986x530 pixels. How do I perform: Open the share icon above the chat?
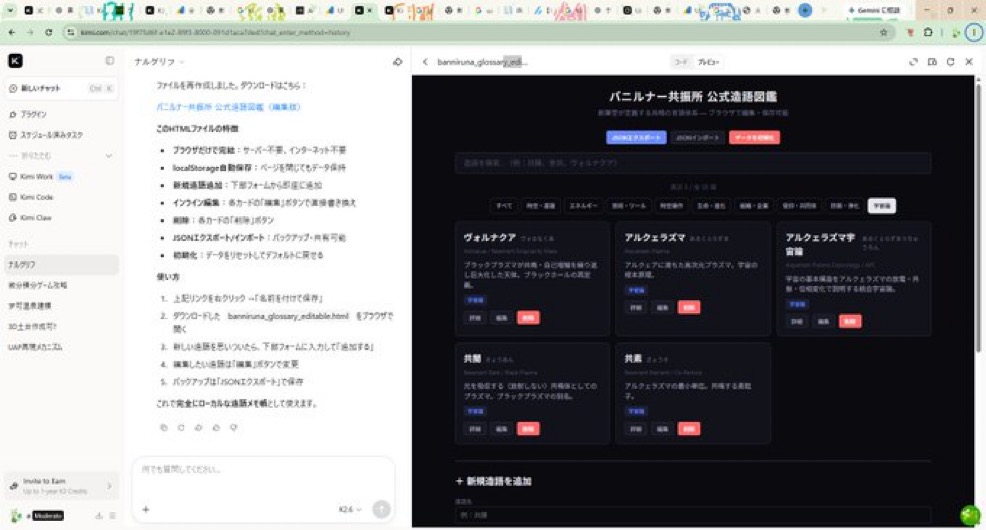[x=397, y=62]
